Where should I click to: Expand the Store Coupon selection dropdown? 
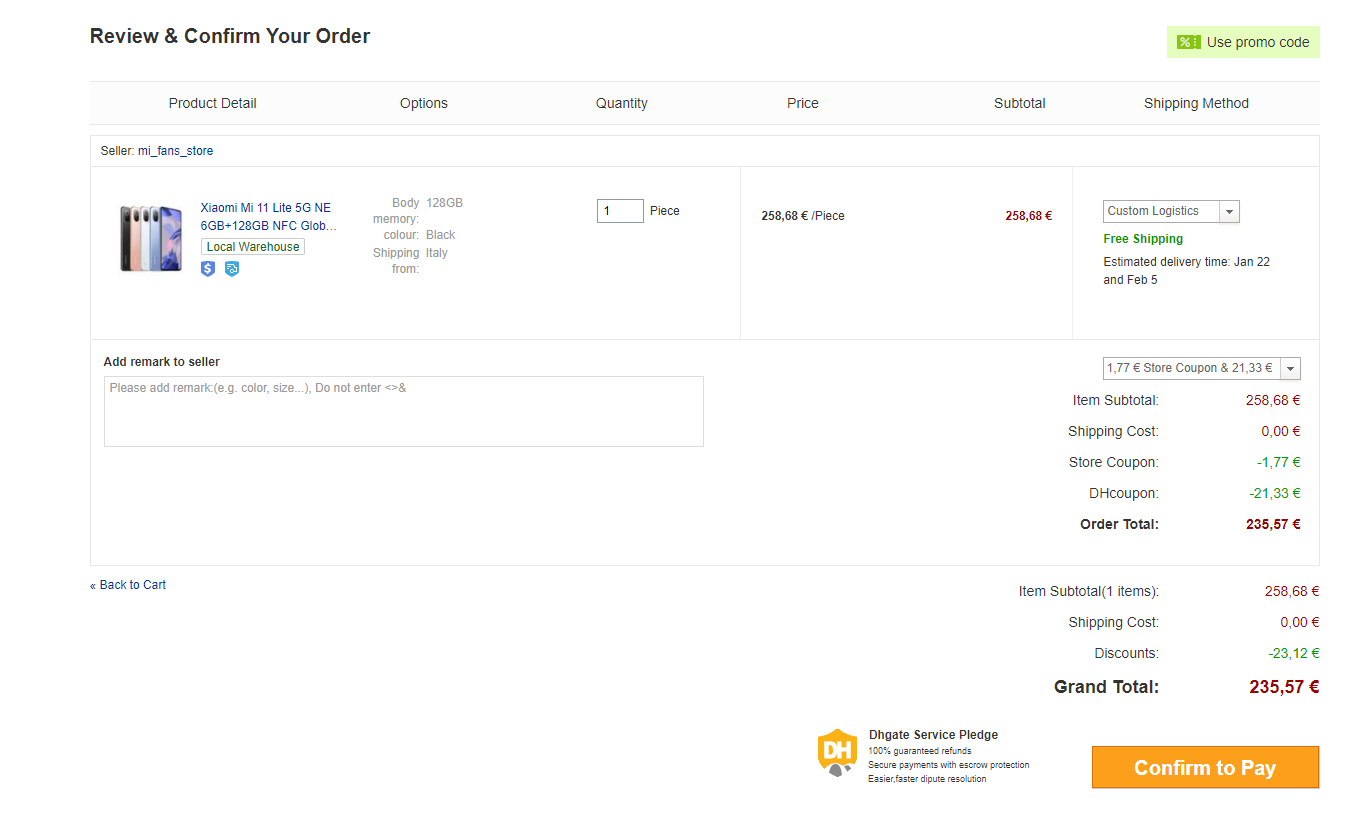tap(1202, 368)
